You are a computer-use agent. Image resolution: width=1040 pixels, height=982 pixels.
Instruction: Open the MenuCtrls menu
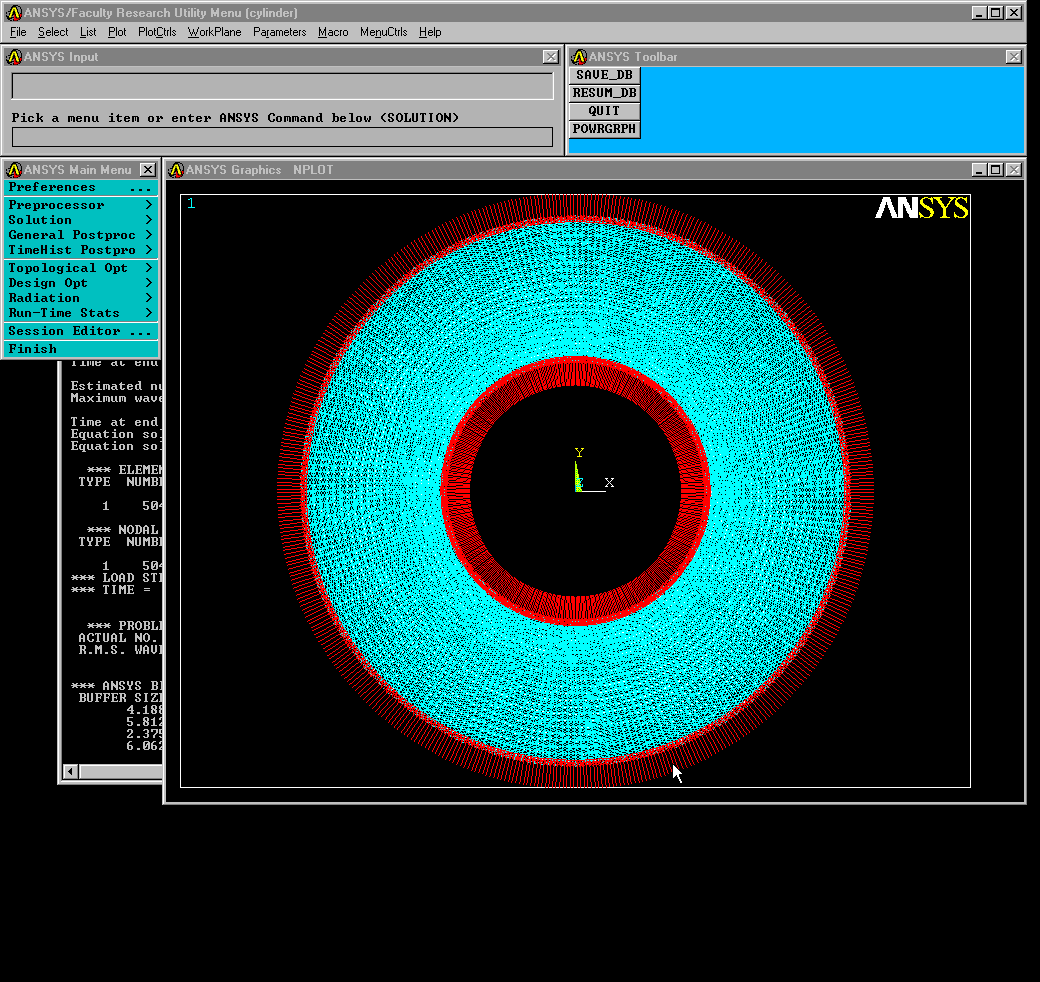(x=383, y=32)
